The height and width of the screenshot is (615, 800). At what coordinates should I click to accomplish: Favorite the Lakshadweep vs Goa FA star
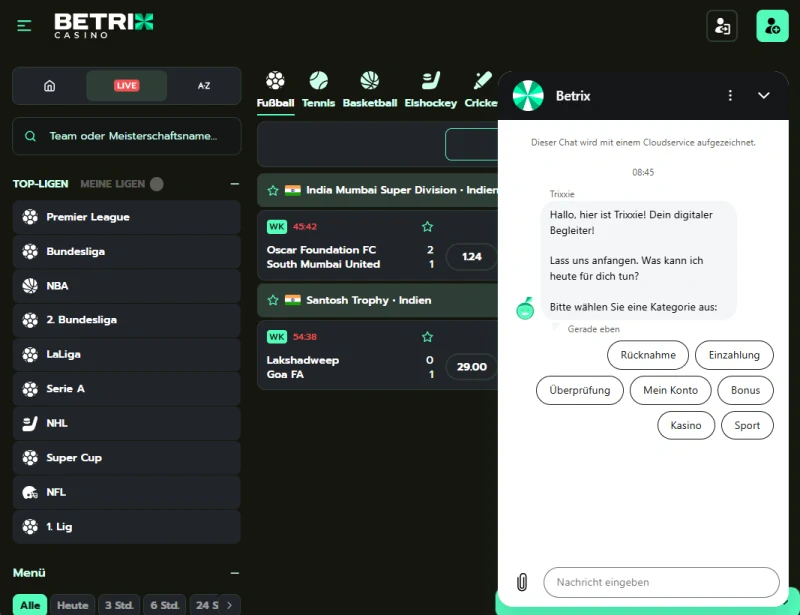click(427, 337)
